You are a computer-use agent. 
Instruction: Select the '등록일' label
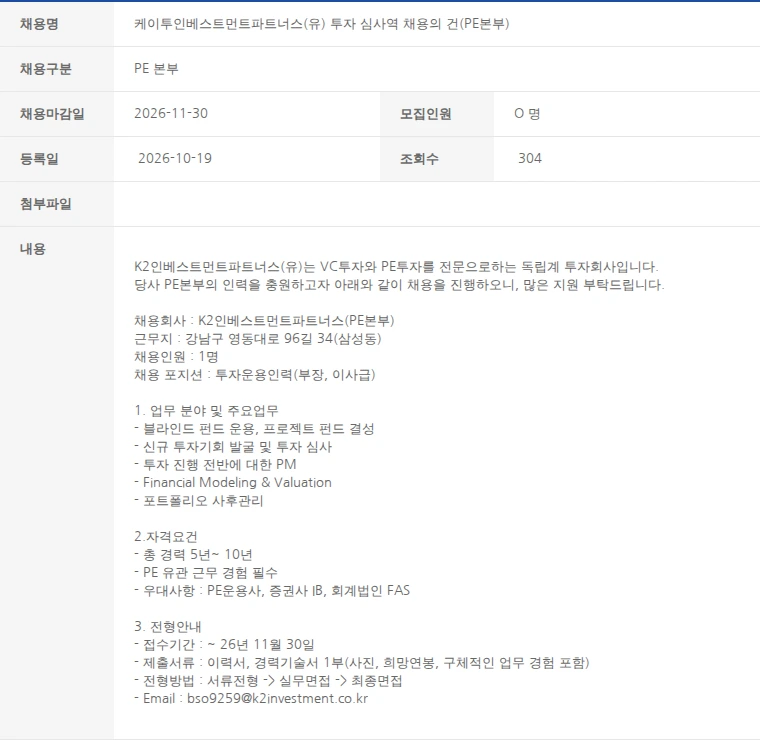tap(39, 159)
